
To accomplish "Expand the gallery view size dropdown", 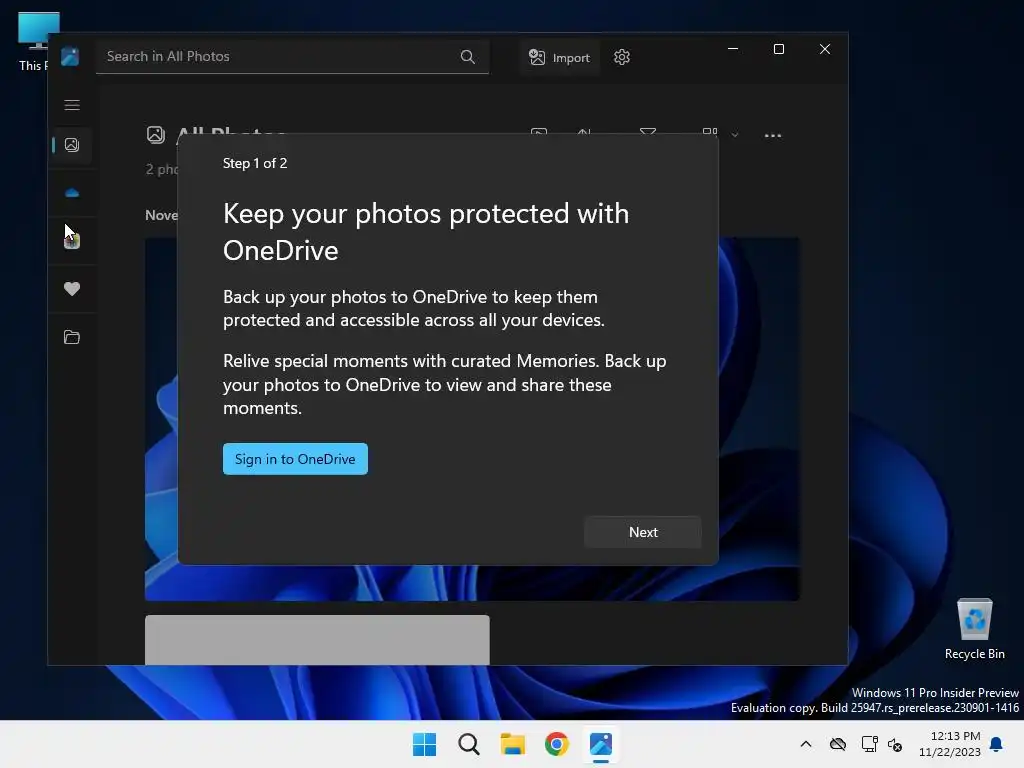I will point(735,135).
